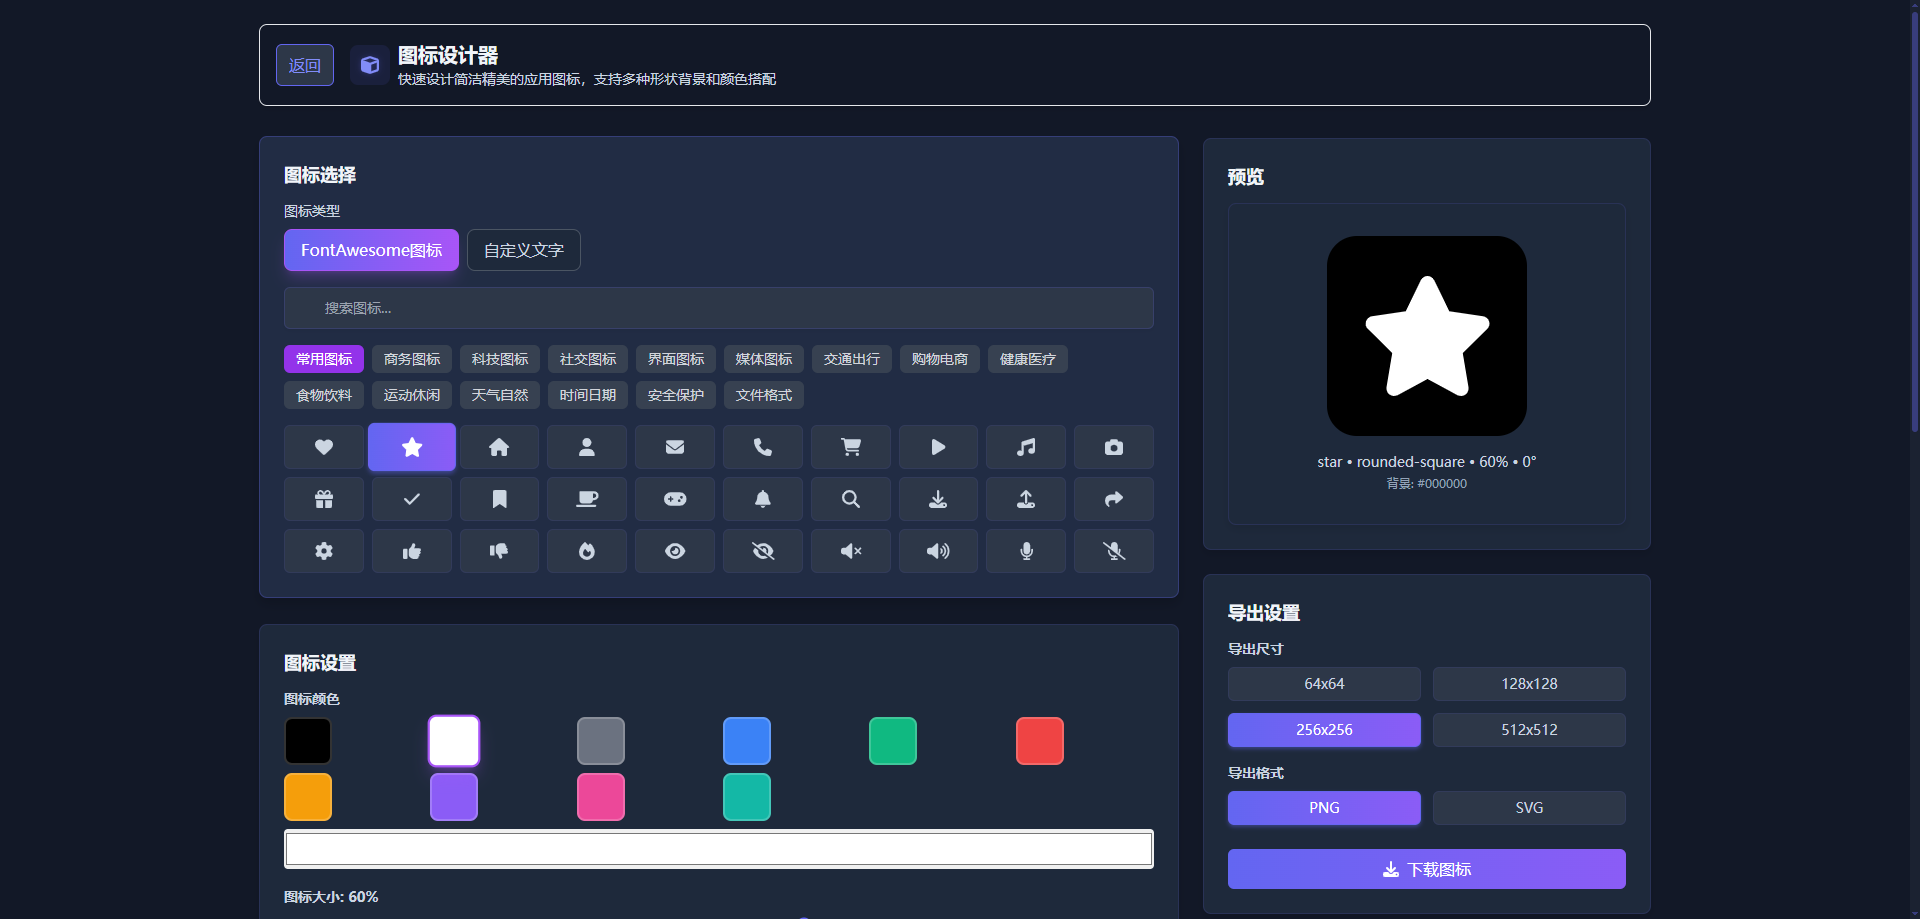This screenshot has height=919, width=1920.
Task: Select the envelope mail icon
Action: (675, 447)
